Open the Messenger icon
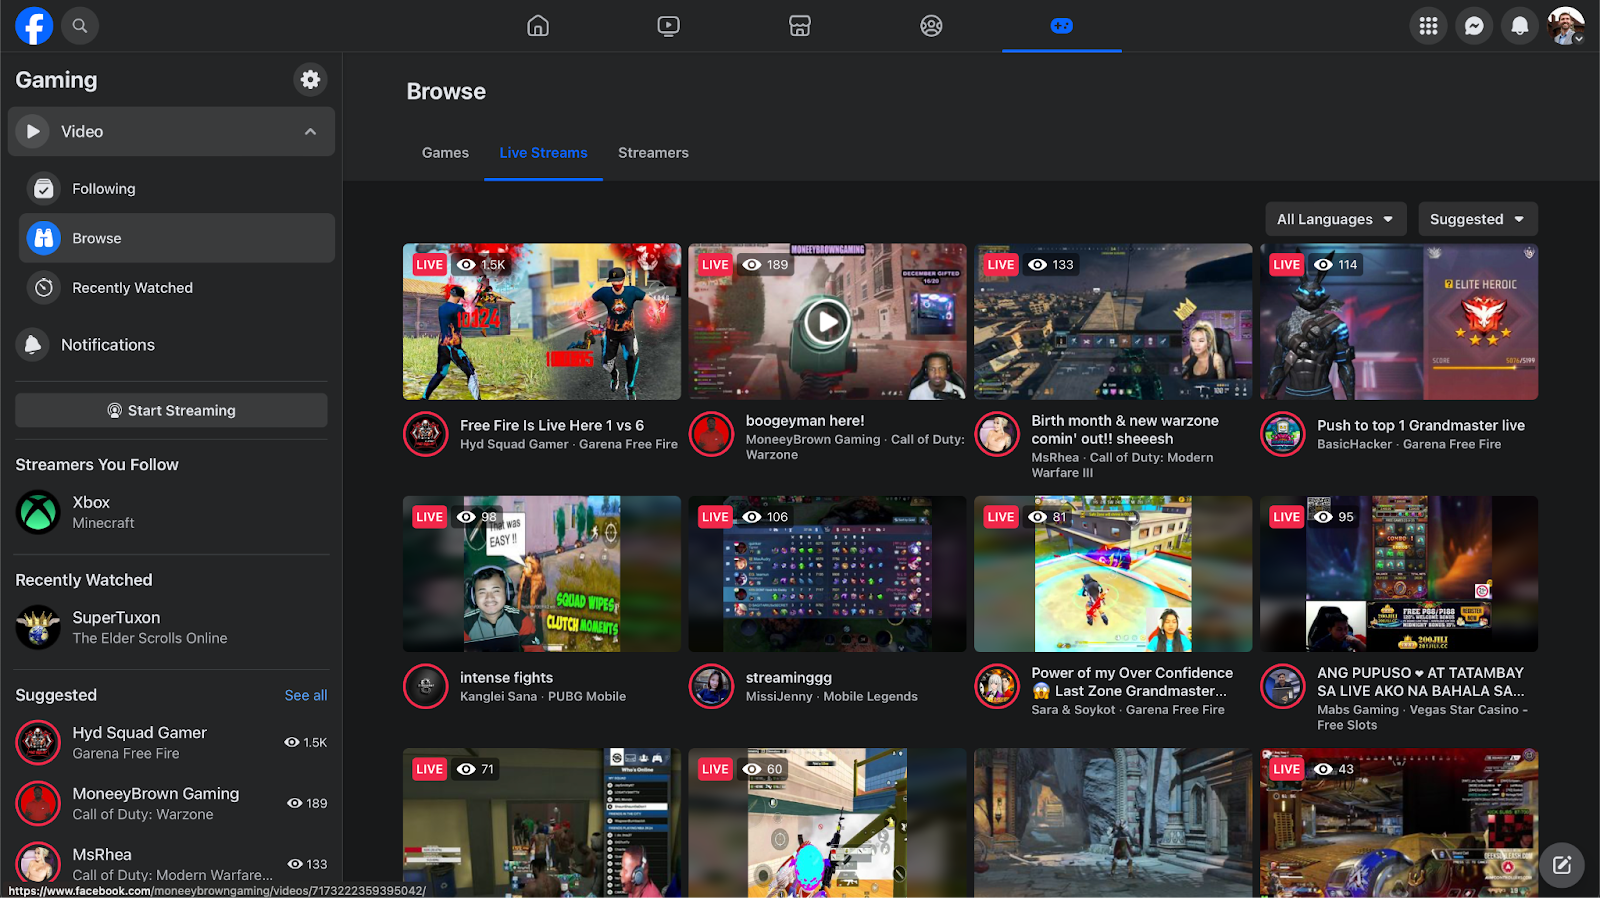Screen dimensions: 1600x898 click(x=1474, y=26)
